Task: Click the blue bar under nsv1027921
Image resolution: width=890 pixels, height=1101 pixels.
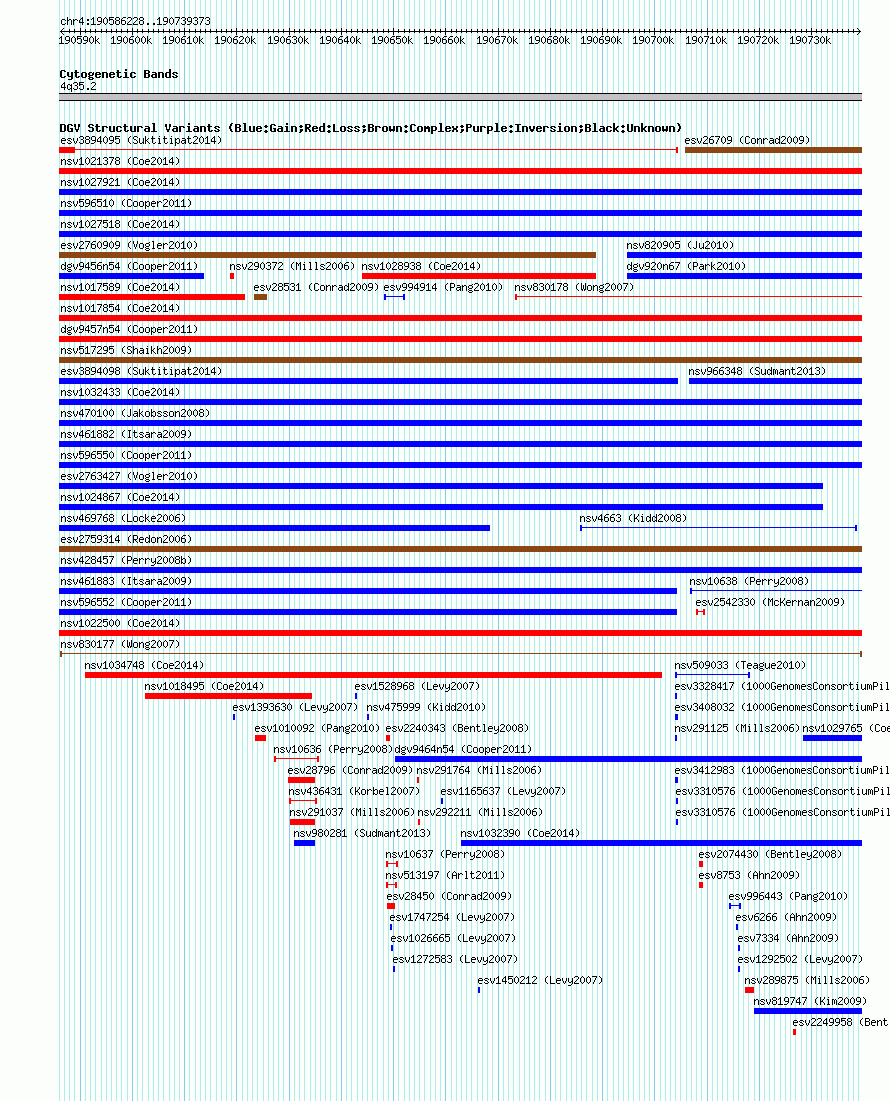Action: pyautogui.click(x=460, y=192)
